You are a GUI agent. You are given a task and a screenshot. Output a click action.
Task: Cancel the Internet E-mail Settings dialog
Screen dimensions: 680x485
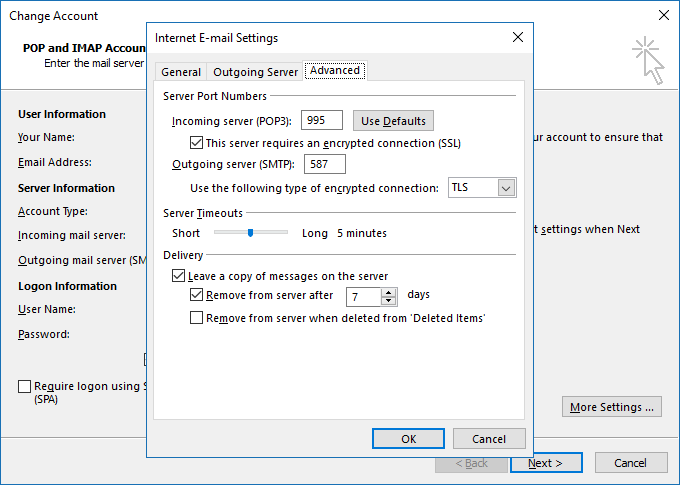click(x=489, y=439)
